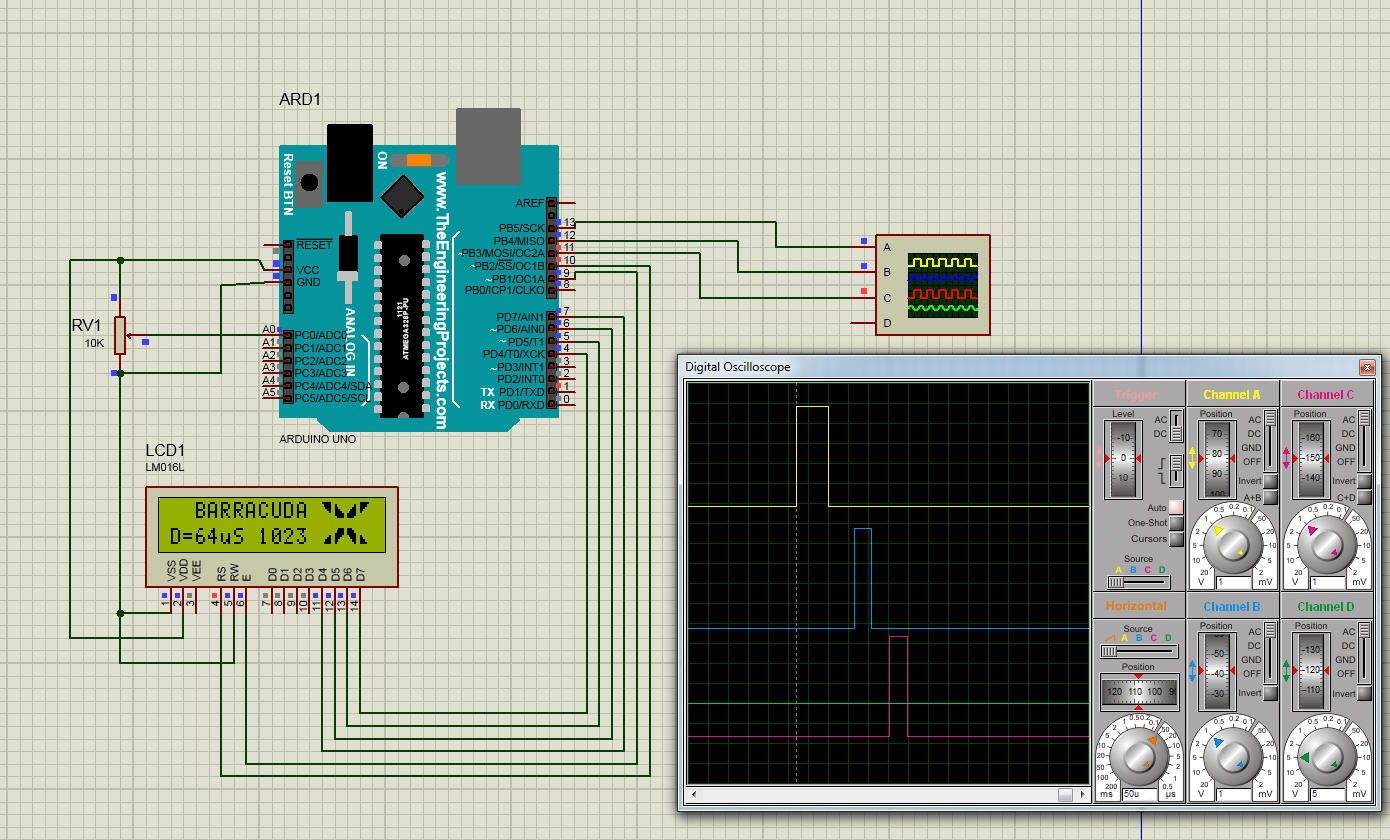Click Arduino AREF pin terminal
Screen dimensions: 1390x840
pyautogui.click(x=554, y=203)
